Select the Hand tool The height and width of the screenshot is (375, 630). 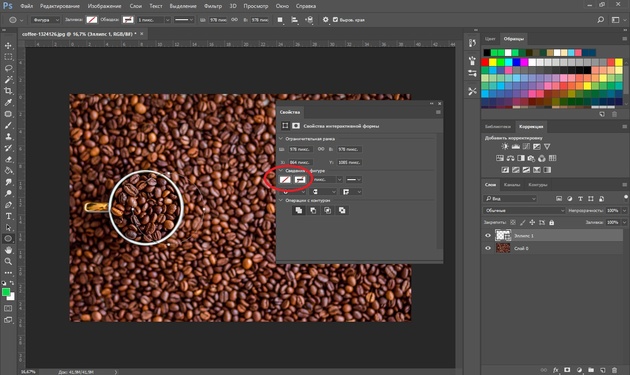tap(8, 250)
